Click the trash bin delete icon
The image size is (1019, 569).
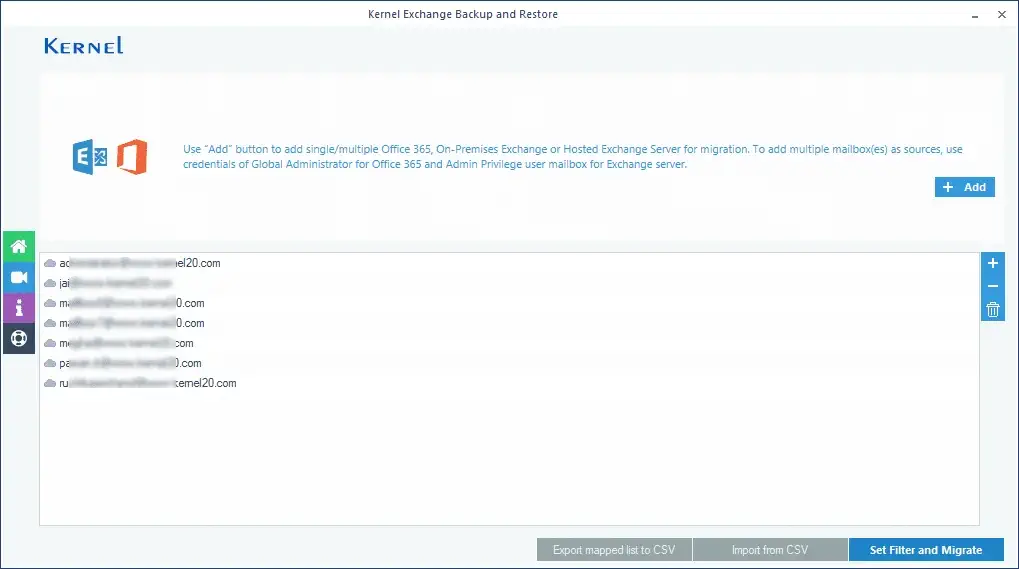coord(992,310)
